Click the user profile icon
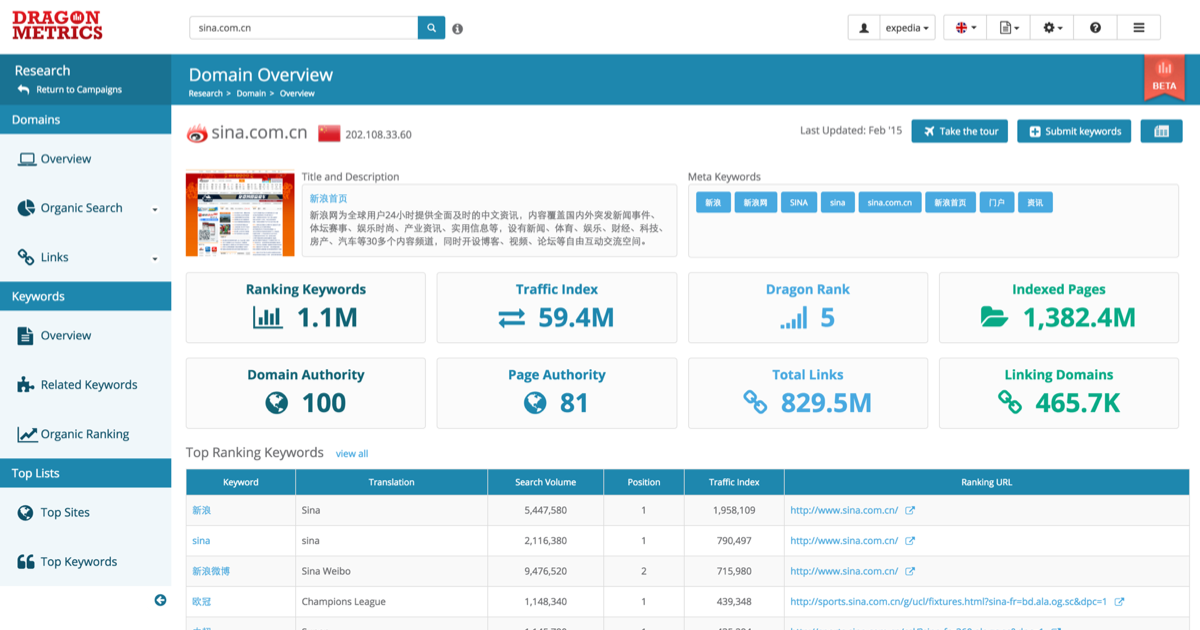1200x630 pixels. (866, 27)
